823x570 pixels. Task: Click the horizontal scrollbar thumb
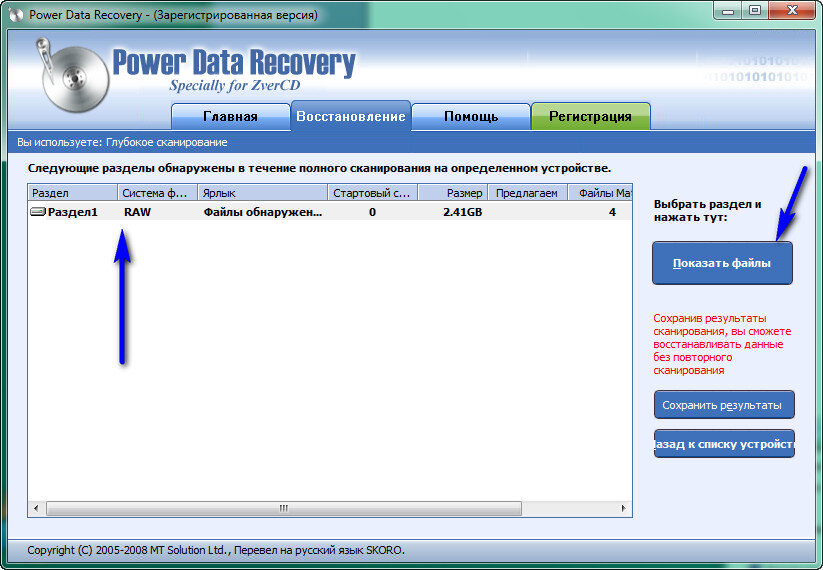pos(284,508)
